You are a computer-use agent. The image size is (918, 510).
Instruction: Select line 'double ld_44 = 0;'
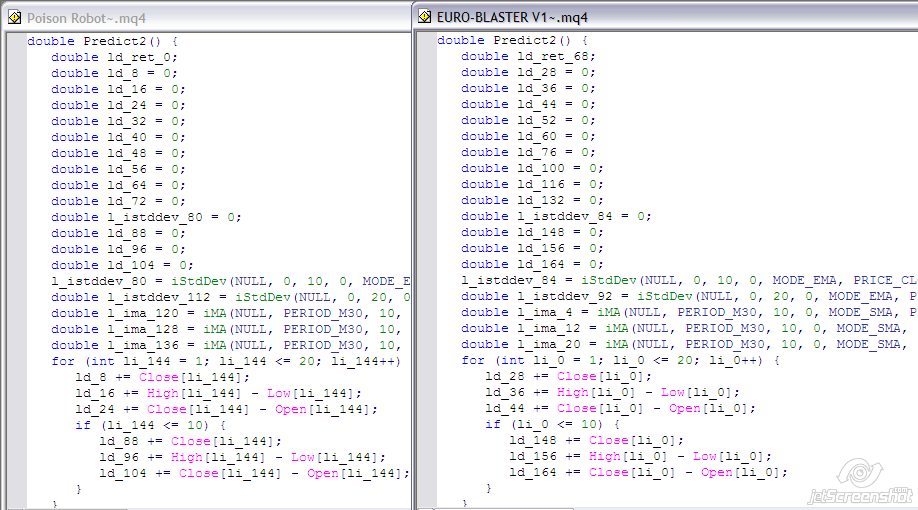528,104
